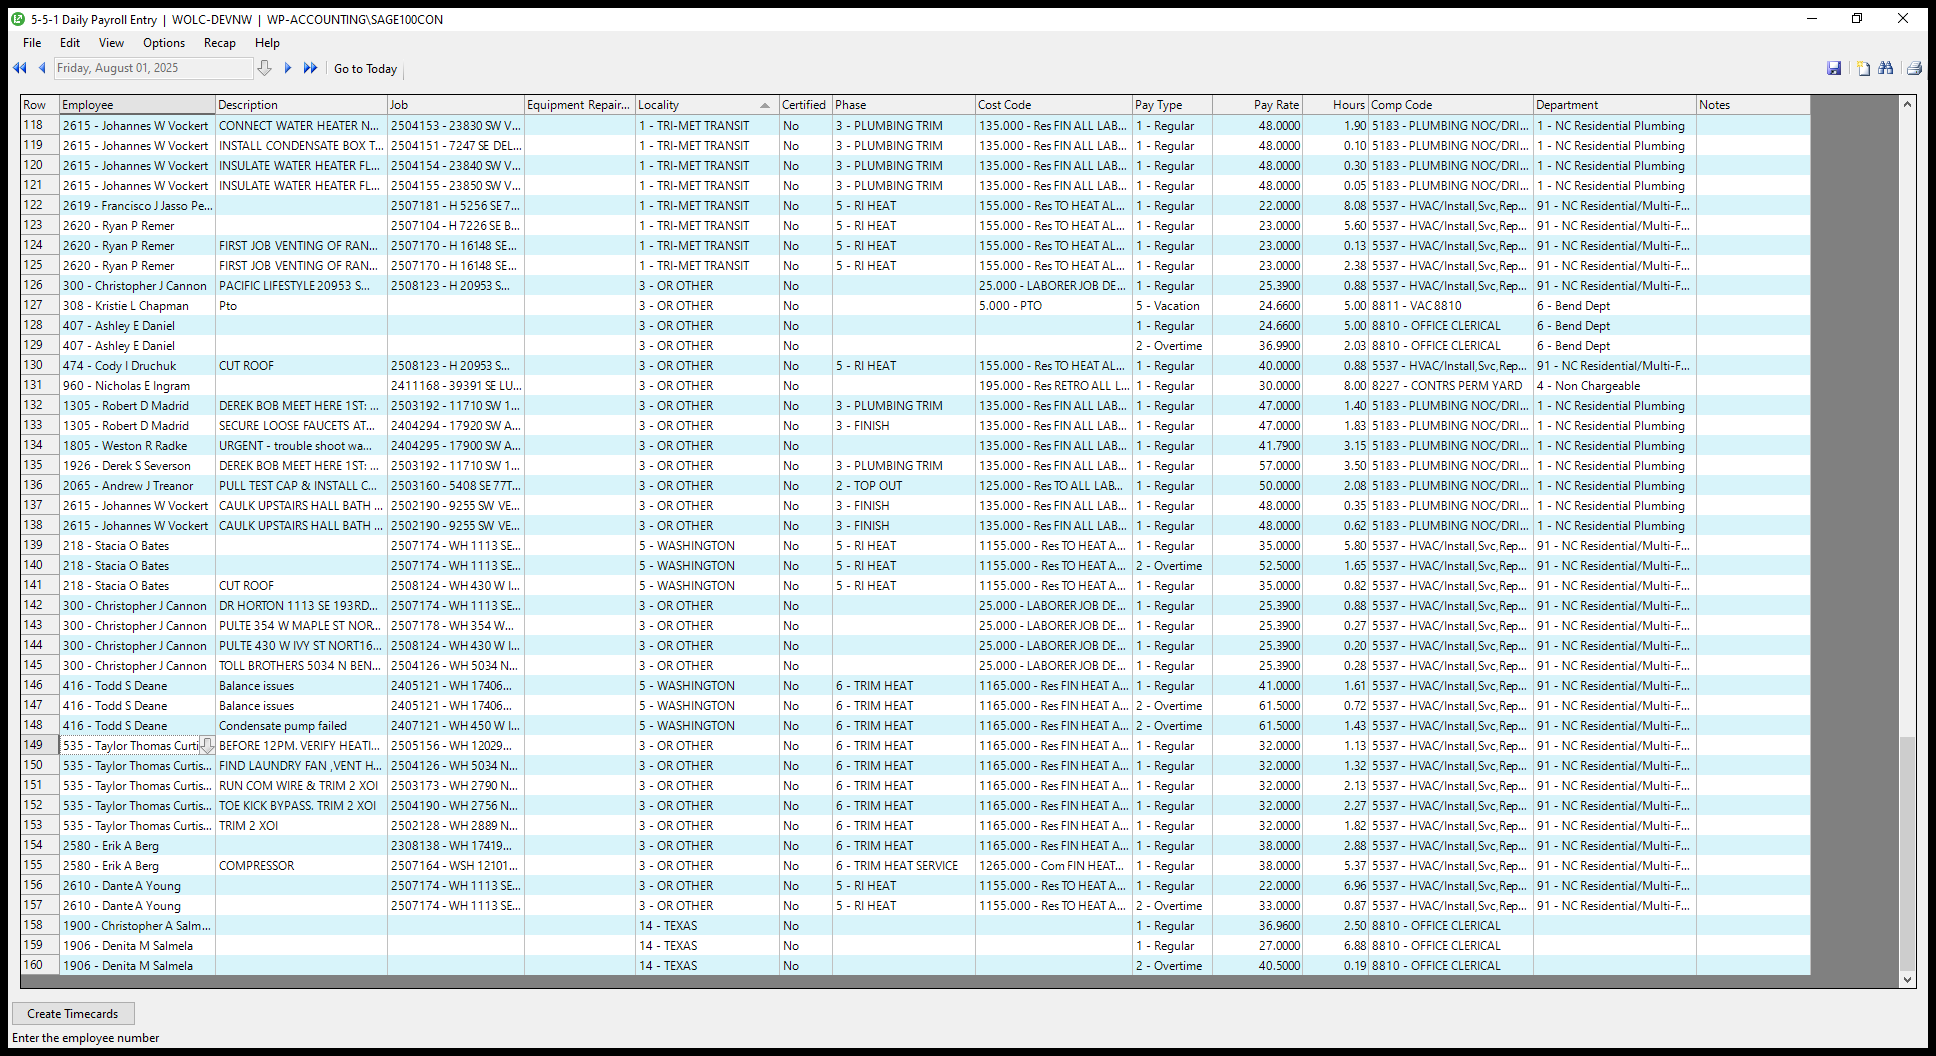The image size is (1936, 1056).
Task: Click the Create Timecards button
Action: (72, 1014)
